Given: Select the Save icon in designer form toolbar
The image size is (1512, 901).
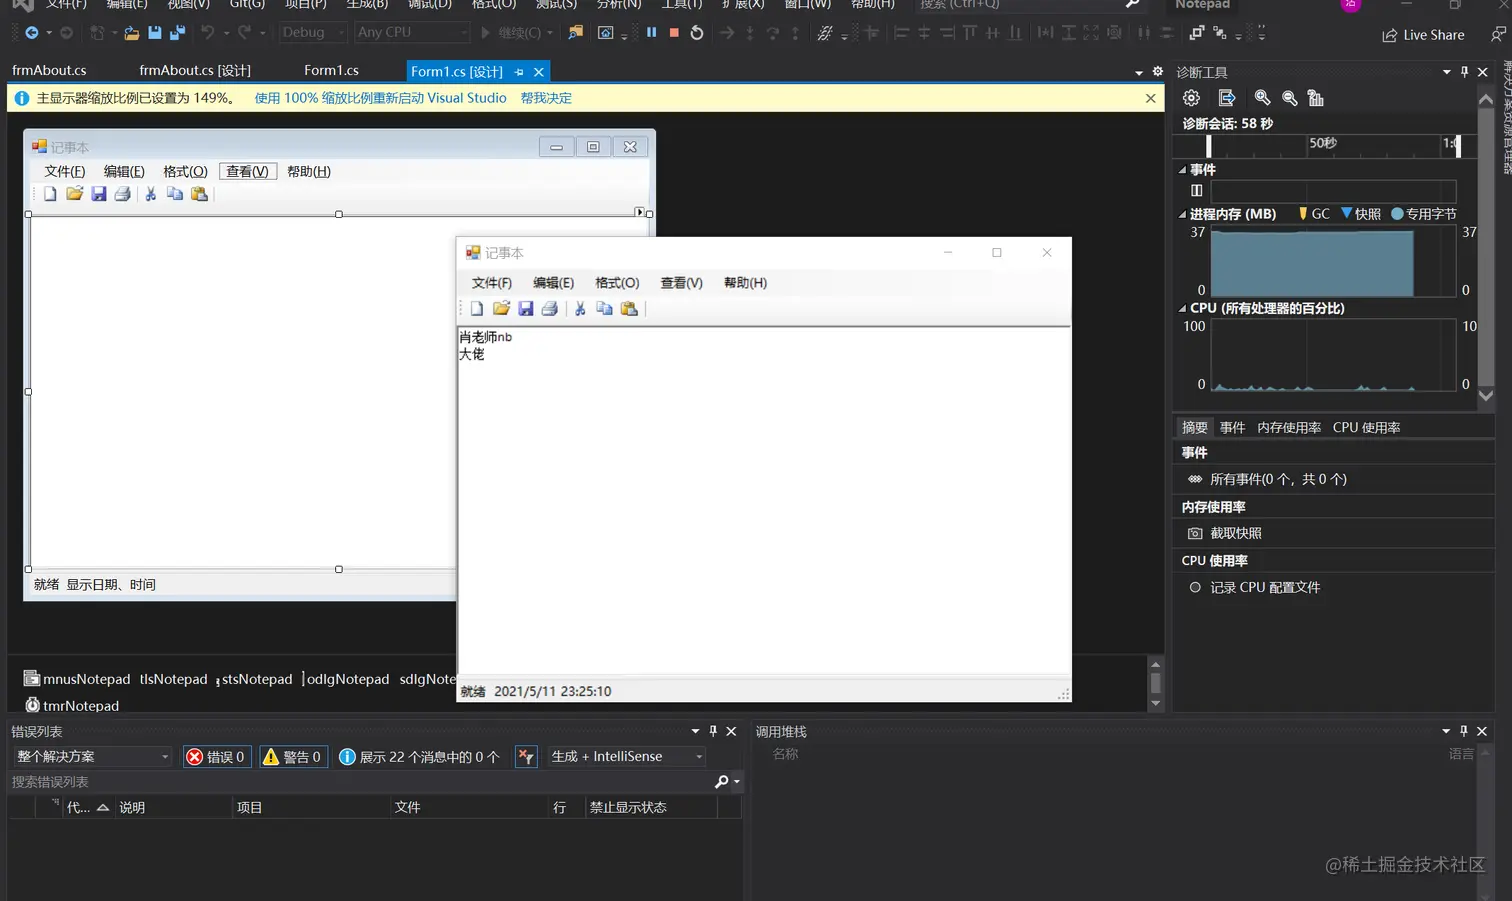Looking at the screenshot, I should click(98, 194).
